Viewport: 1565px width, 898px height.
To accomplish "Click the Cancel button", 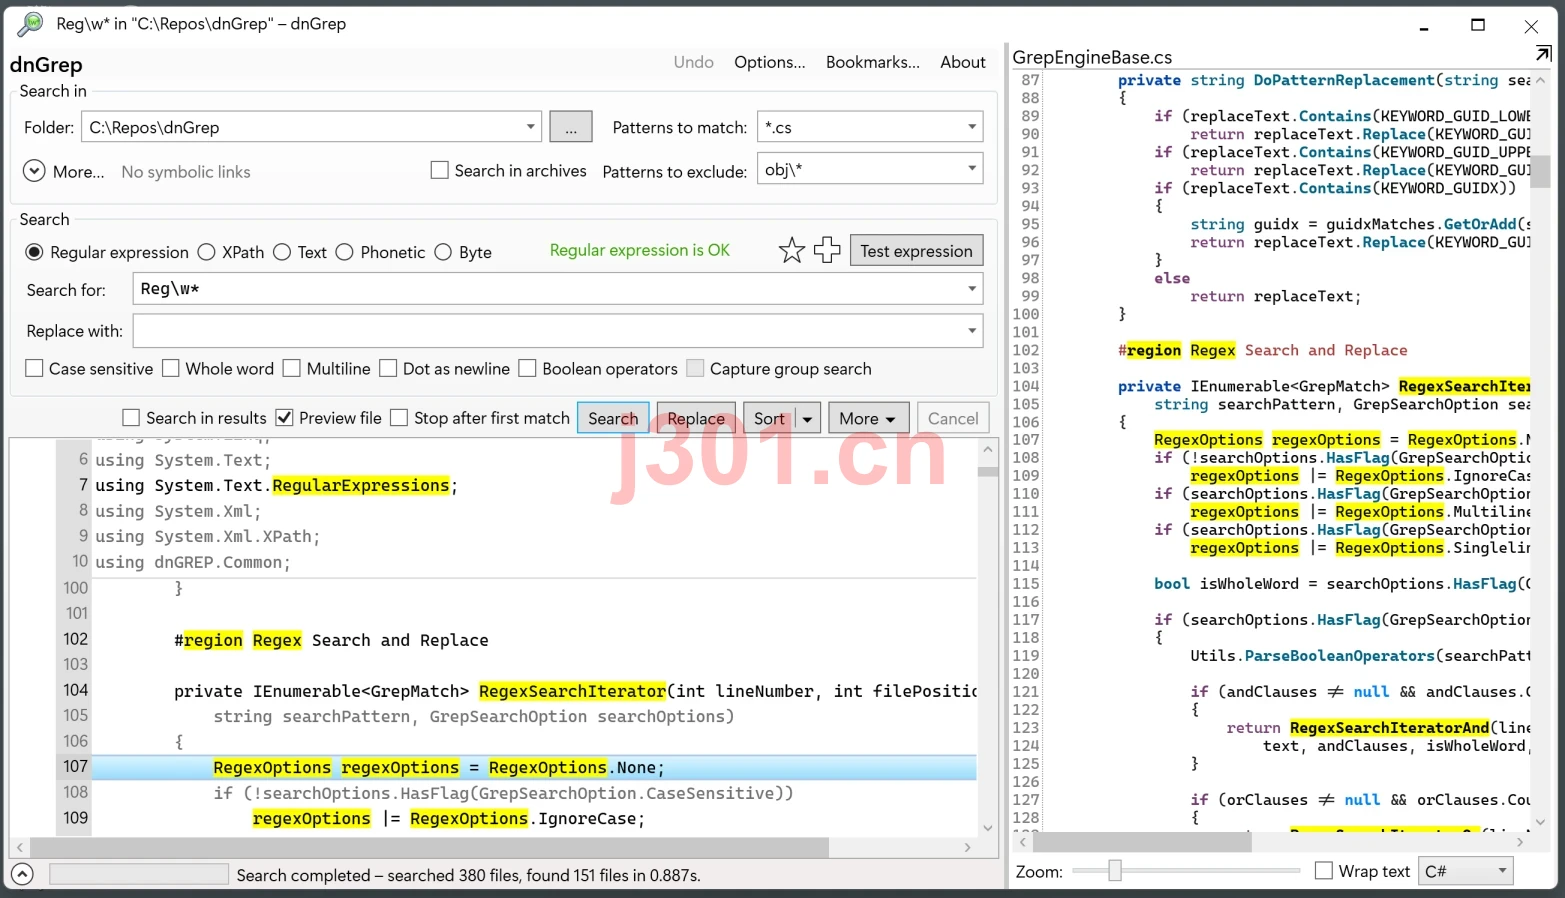I will (953, 419).
